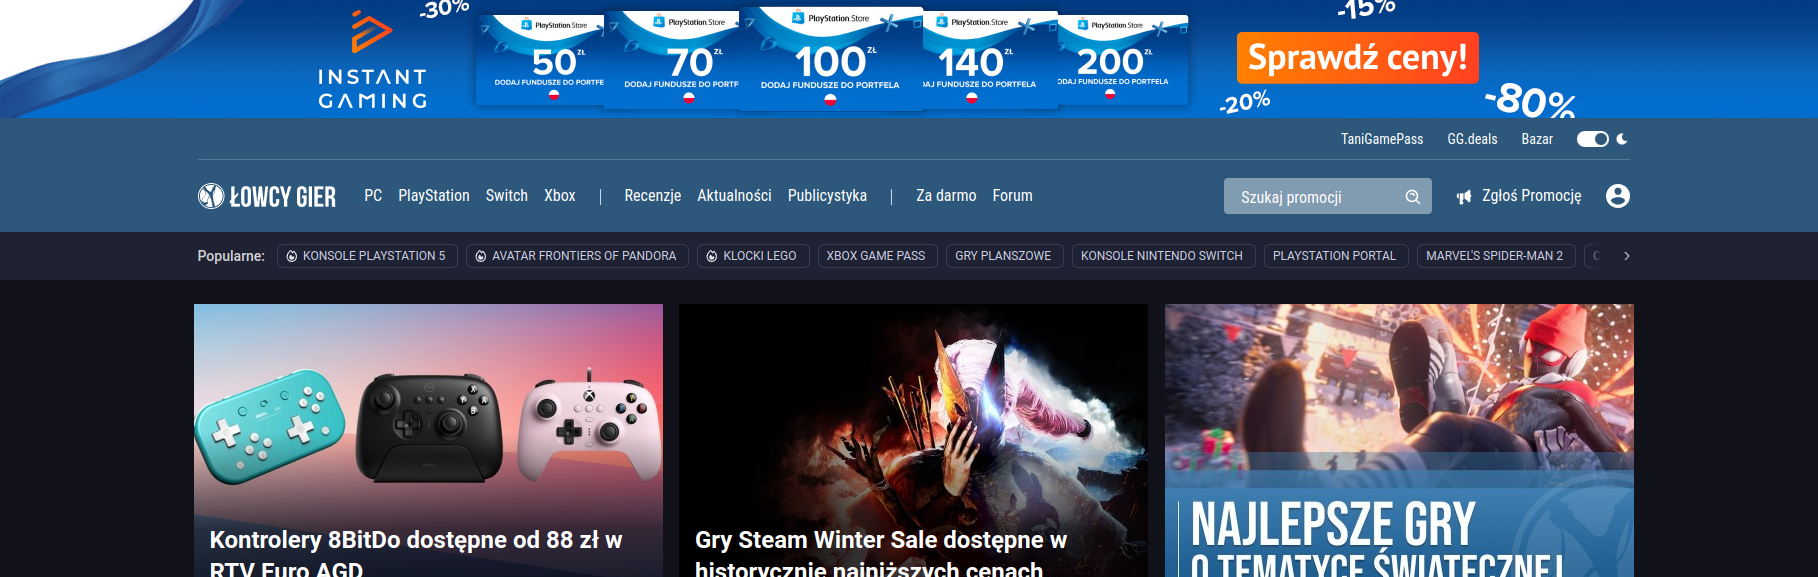Select the Xbox Game Pass tag
This screenshot has height=577, width=1818.
click(876, 256)
